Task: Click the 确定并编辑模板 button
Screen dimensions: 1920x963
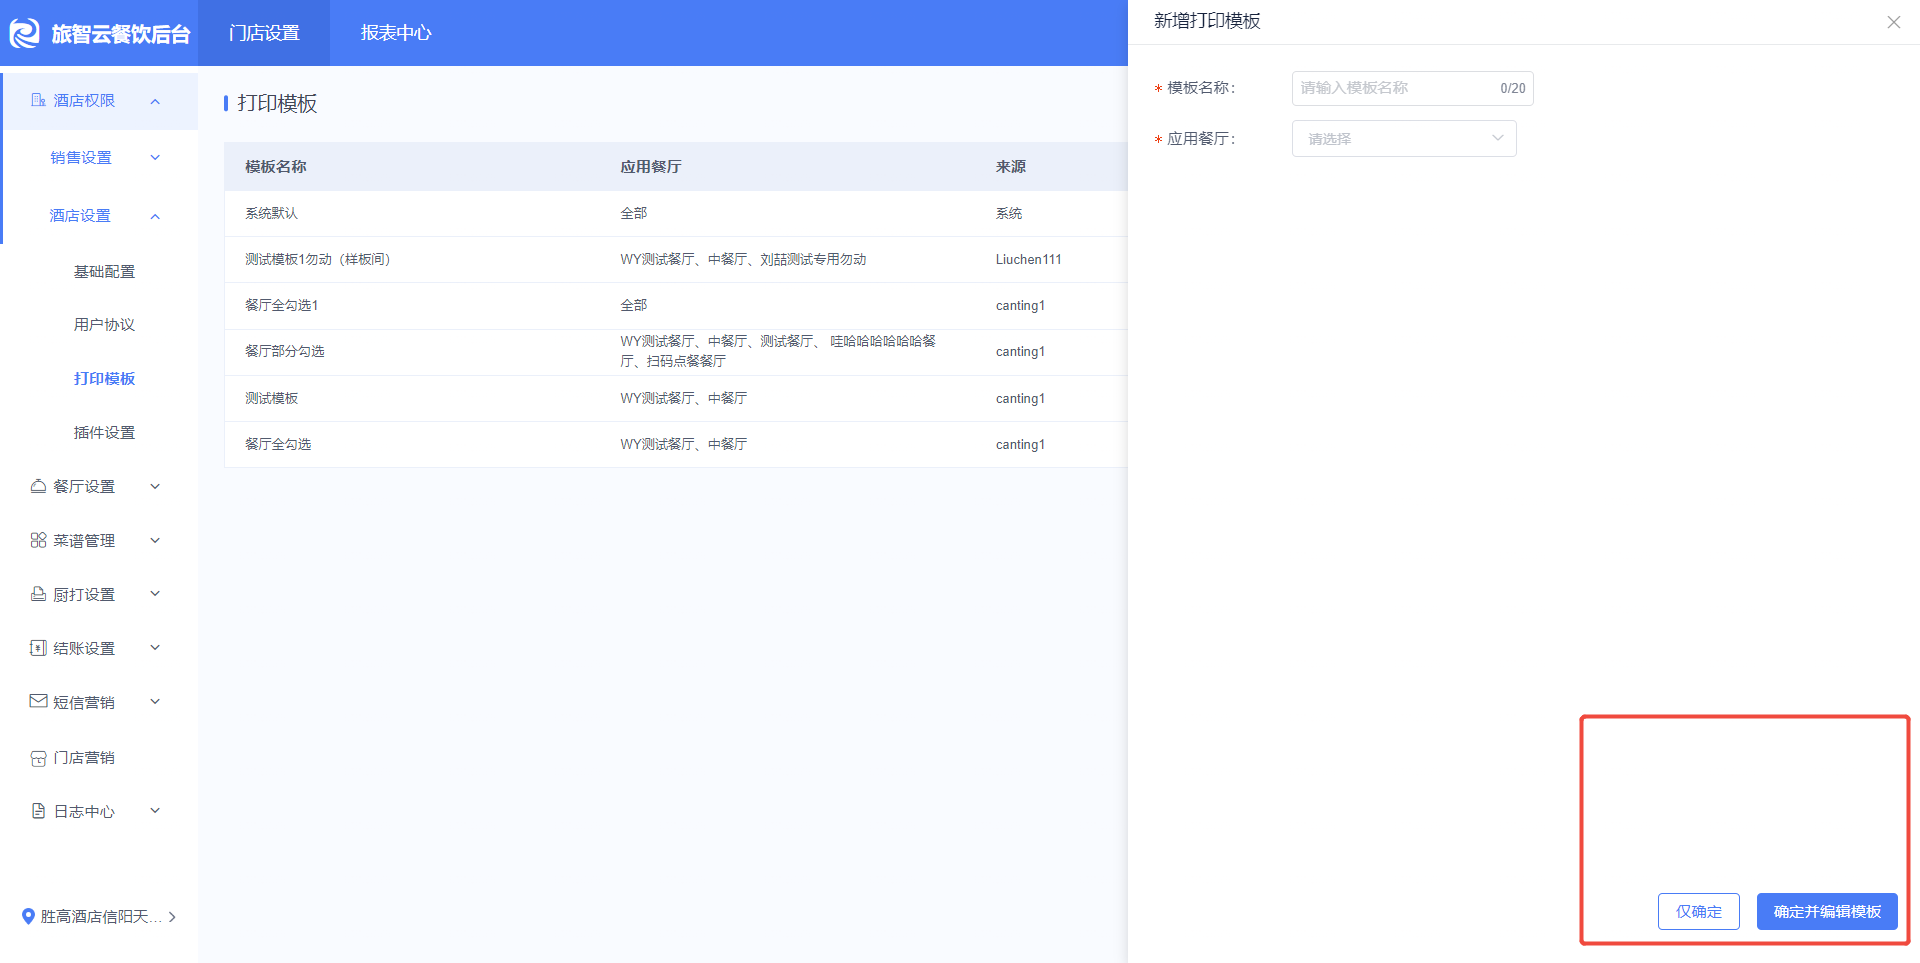Action: [x=1827, y=912]
